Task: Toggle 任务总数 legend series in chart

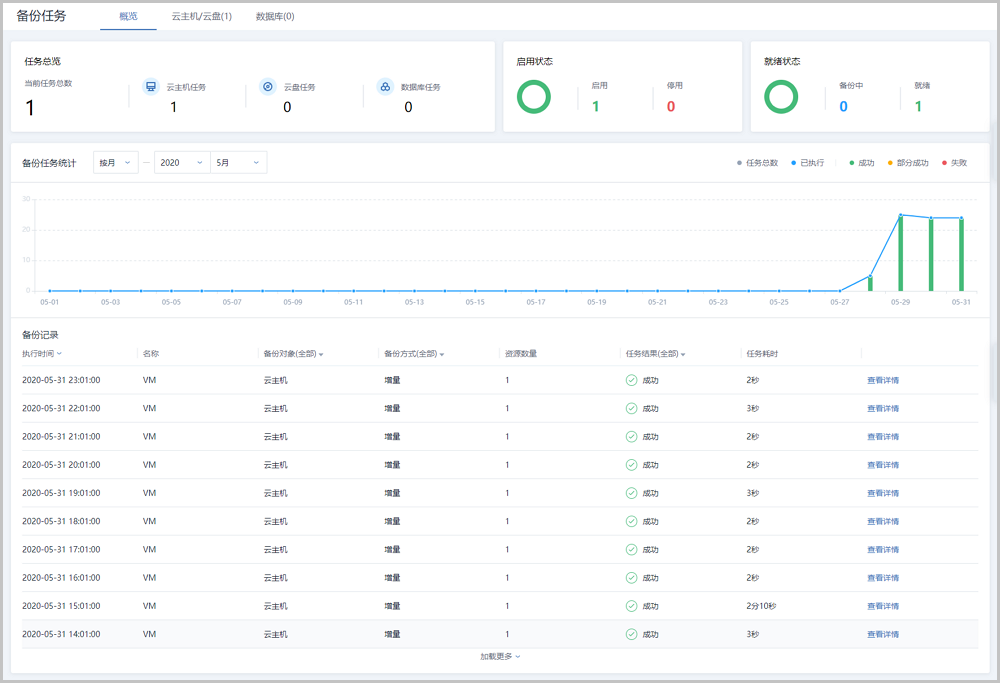Action: click(x=757, y=163)
